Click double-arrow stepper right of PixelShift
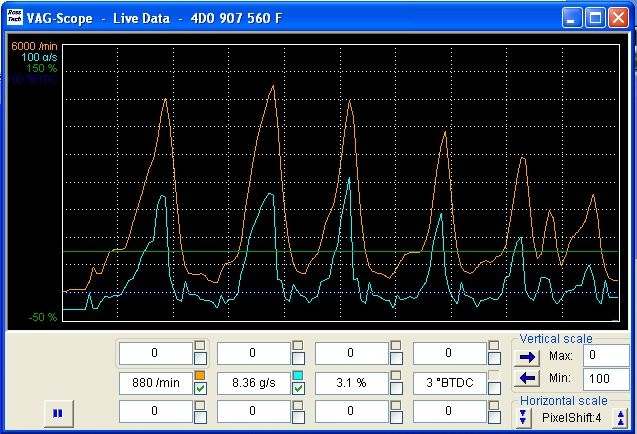 [620, 417]
